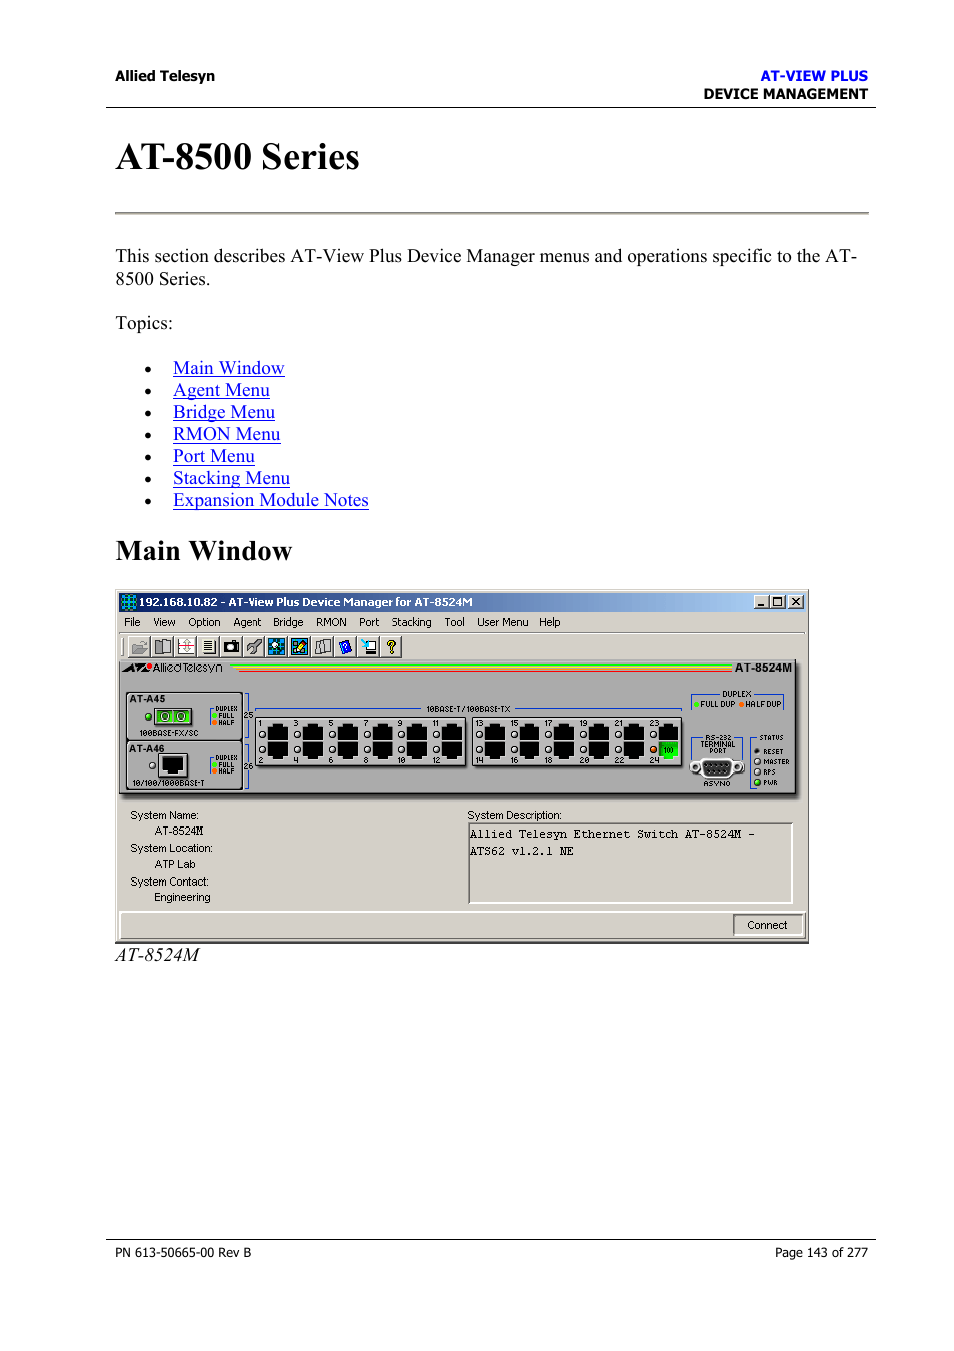Select port 5 on the switch image

click(348, 733)
